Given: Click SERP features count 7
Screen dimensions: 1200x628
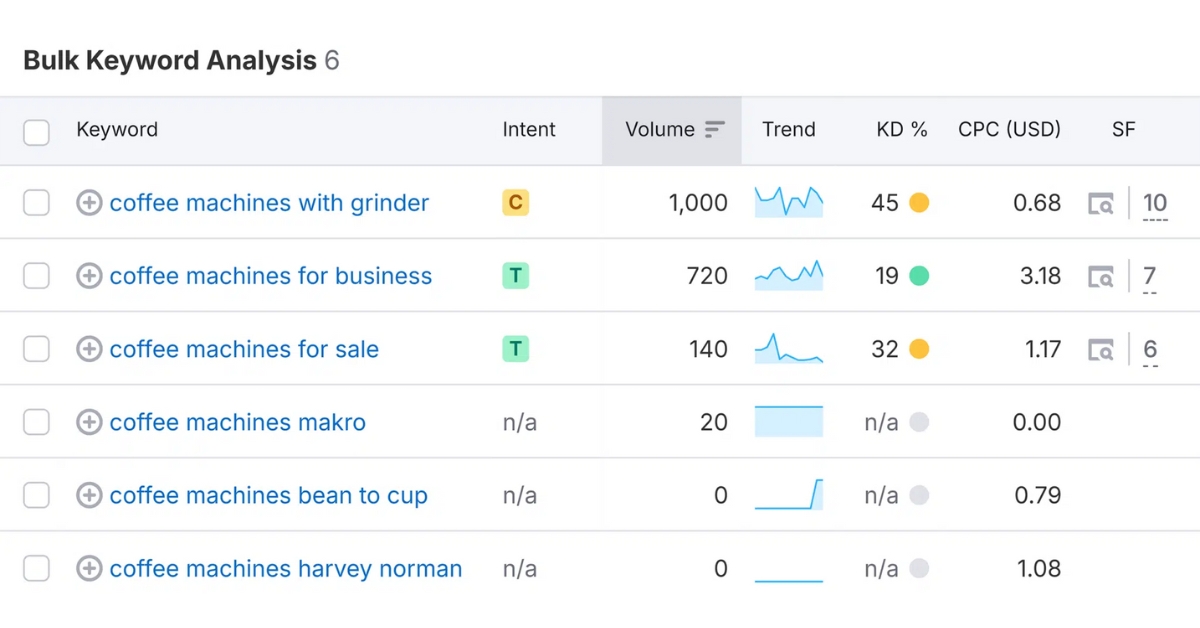Looking at the screenshot, I should coord(1150,277).
